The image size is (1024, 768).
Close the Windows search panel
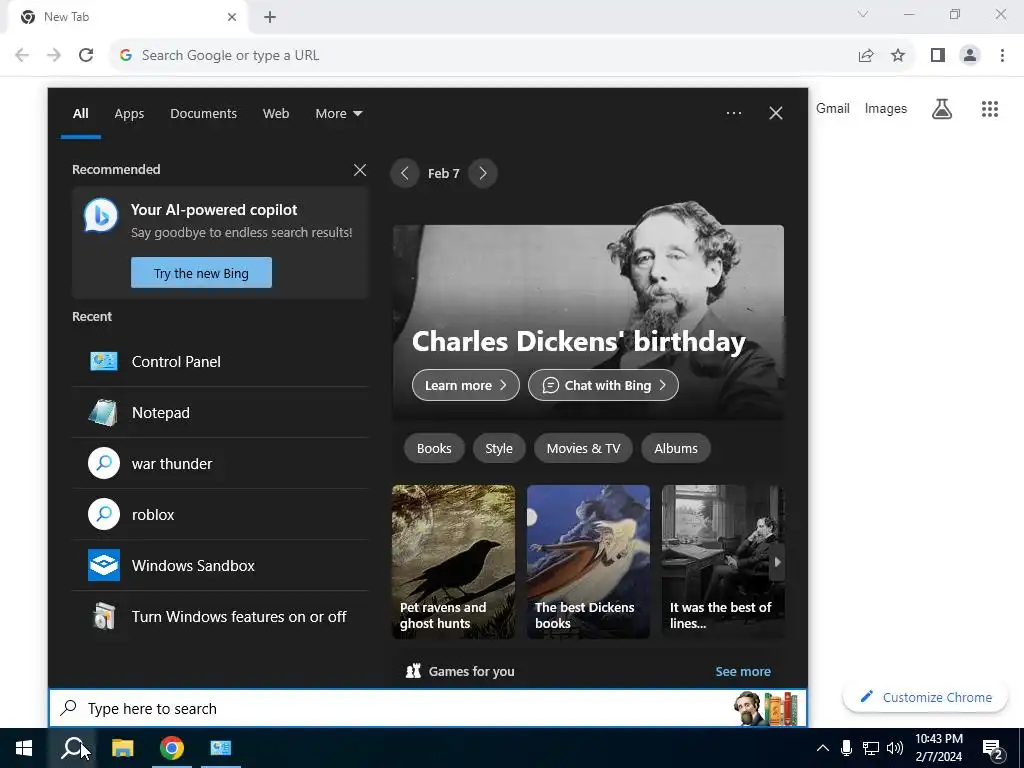point(775,114)
